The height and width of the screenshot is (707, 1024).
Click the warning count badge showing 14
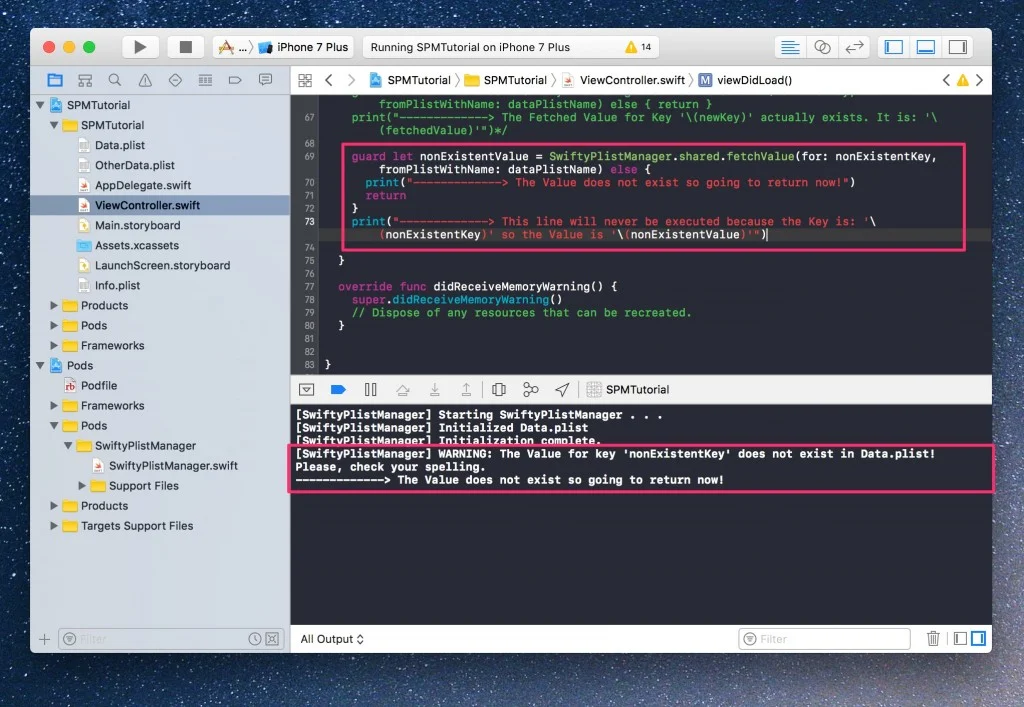pyautogui.click(x=638, y=47)
